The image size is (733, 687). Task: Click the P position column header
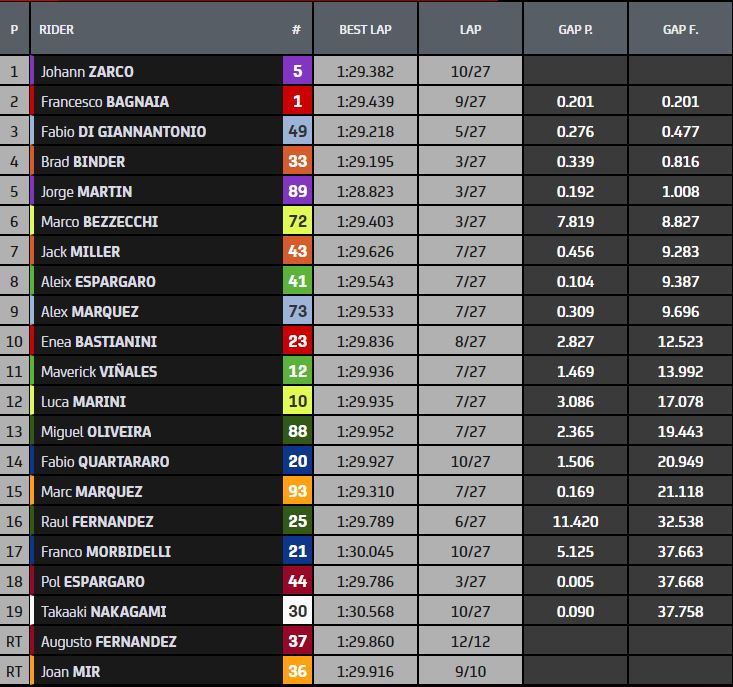[14, 29]
